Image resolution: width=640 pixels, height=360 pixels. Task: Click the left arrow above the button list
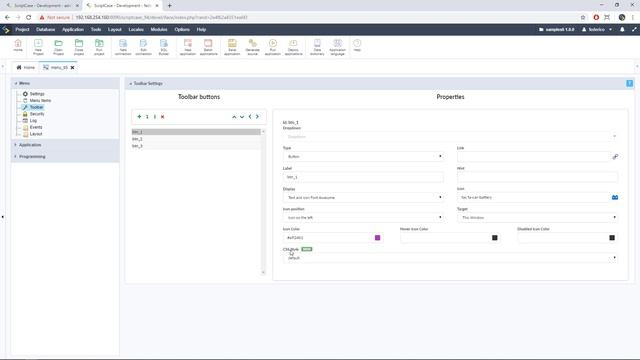pos(250,117)
